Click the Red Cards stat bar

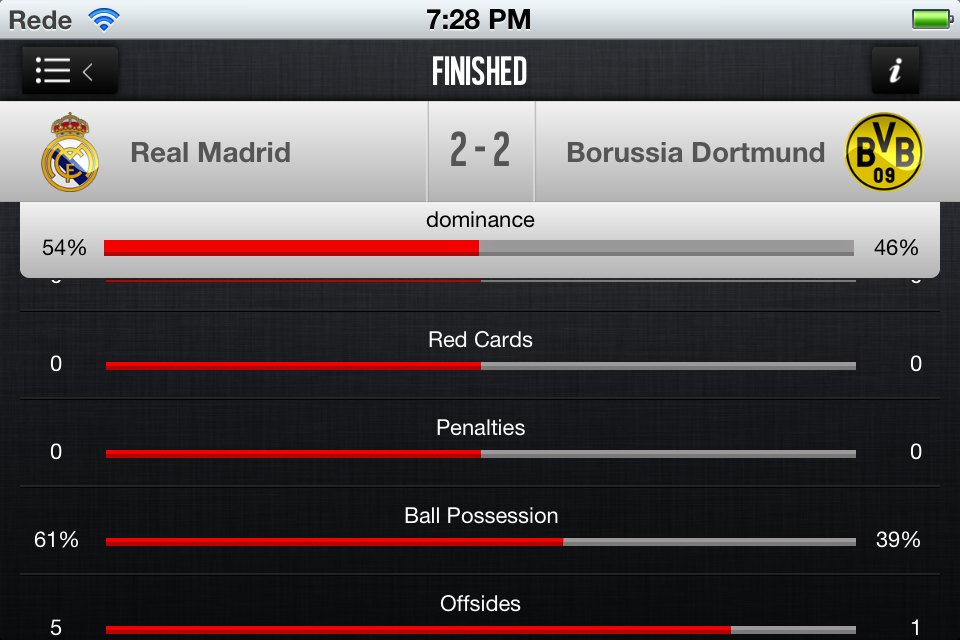pos(480,366)
